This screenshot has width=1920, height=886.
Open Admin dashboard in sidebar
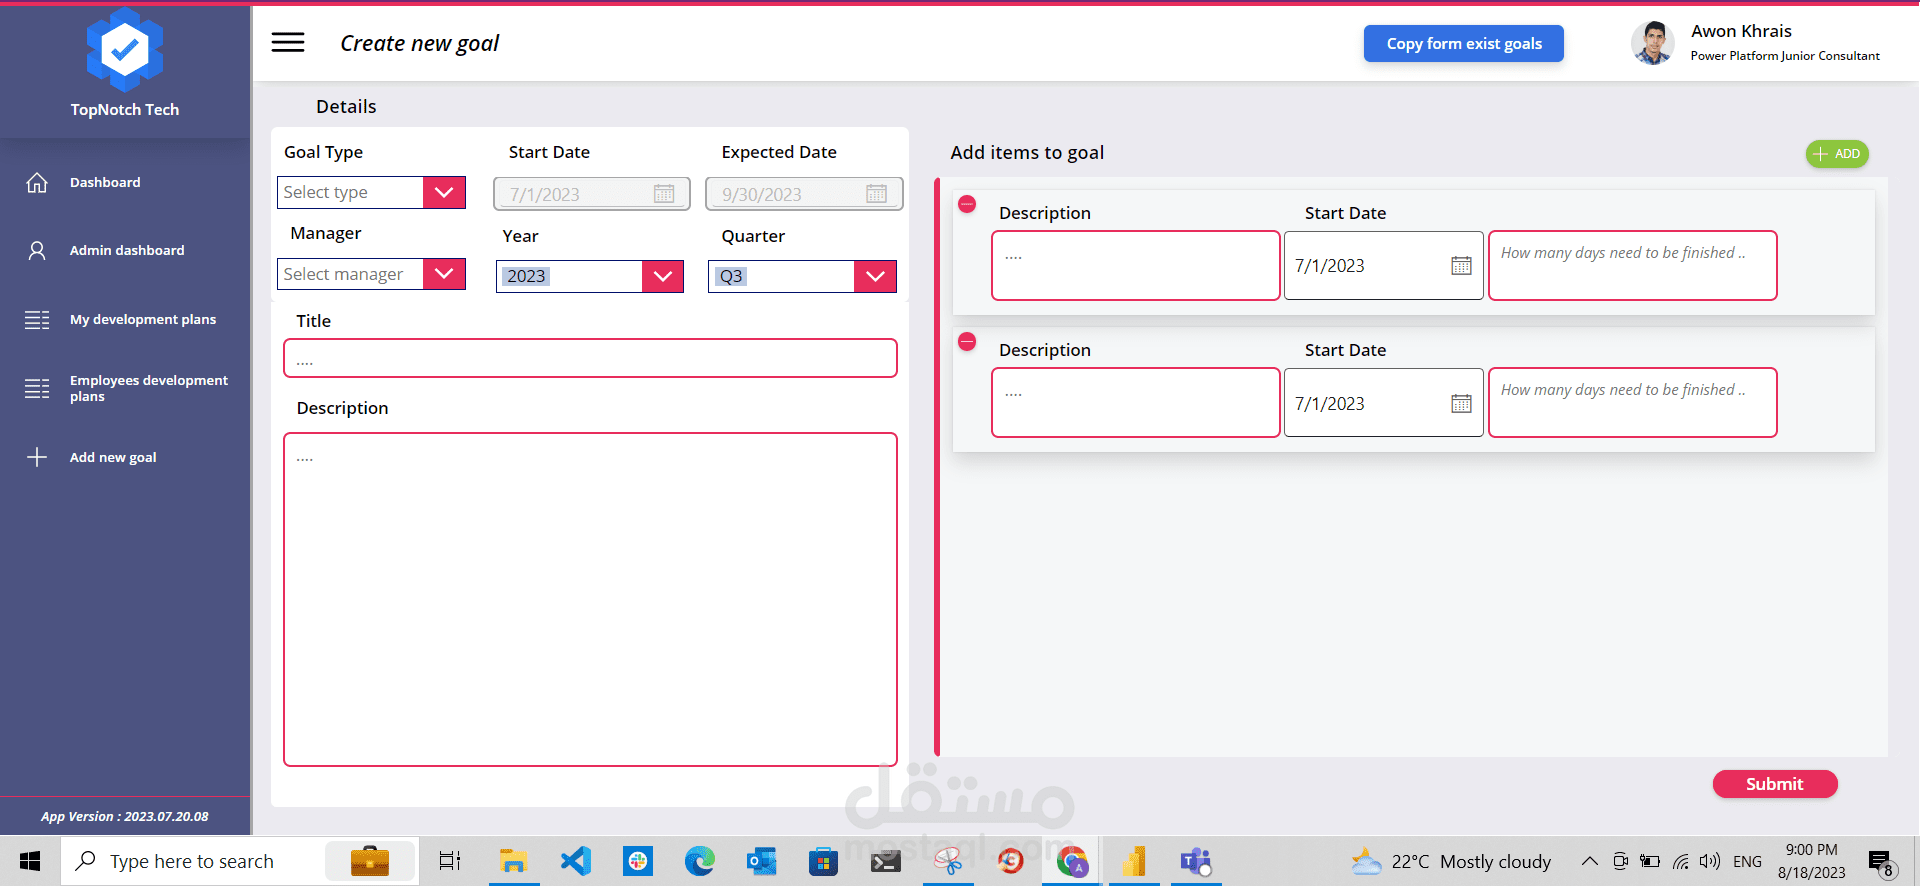127,250
